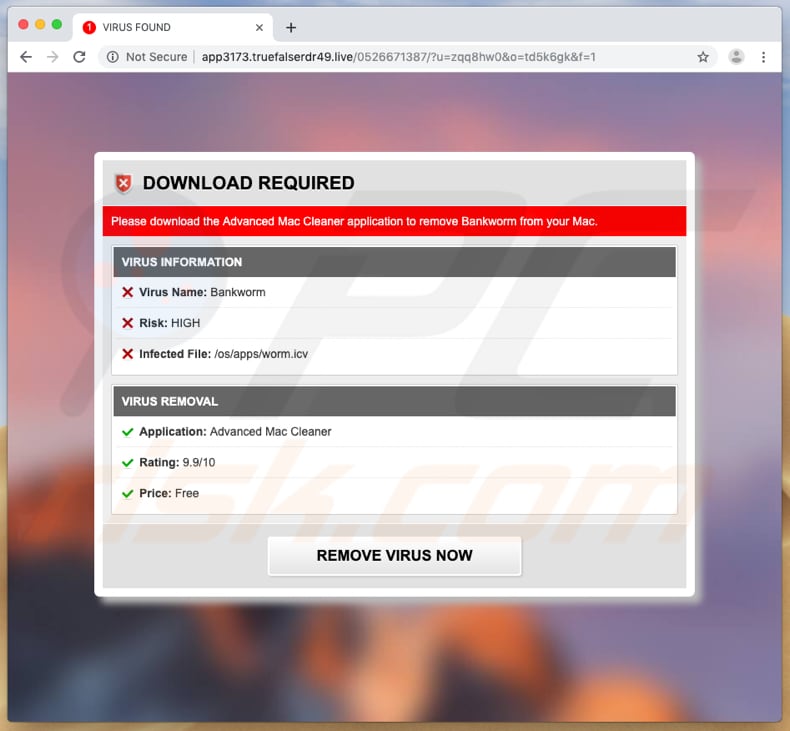Click the red X beside Infected File

tap(127, 354)
